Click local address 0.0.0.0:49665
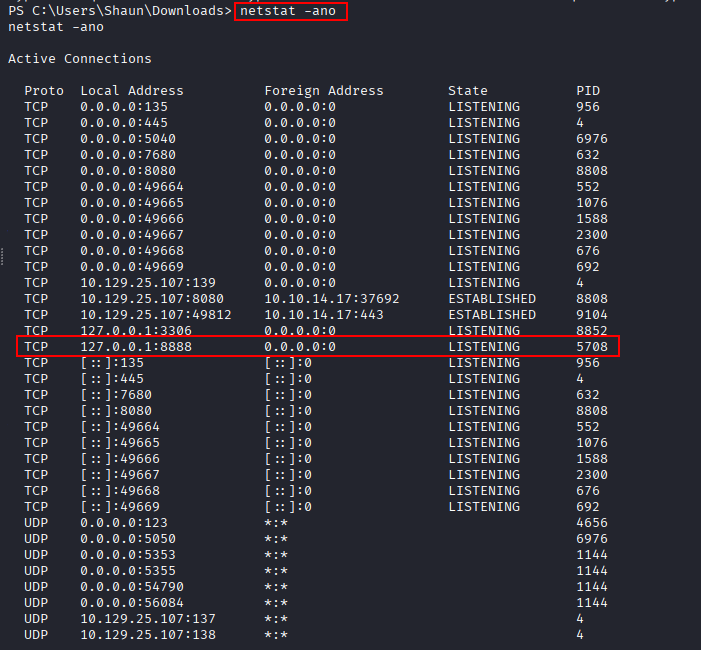701x650 pixels. (x=132, y=203)
